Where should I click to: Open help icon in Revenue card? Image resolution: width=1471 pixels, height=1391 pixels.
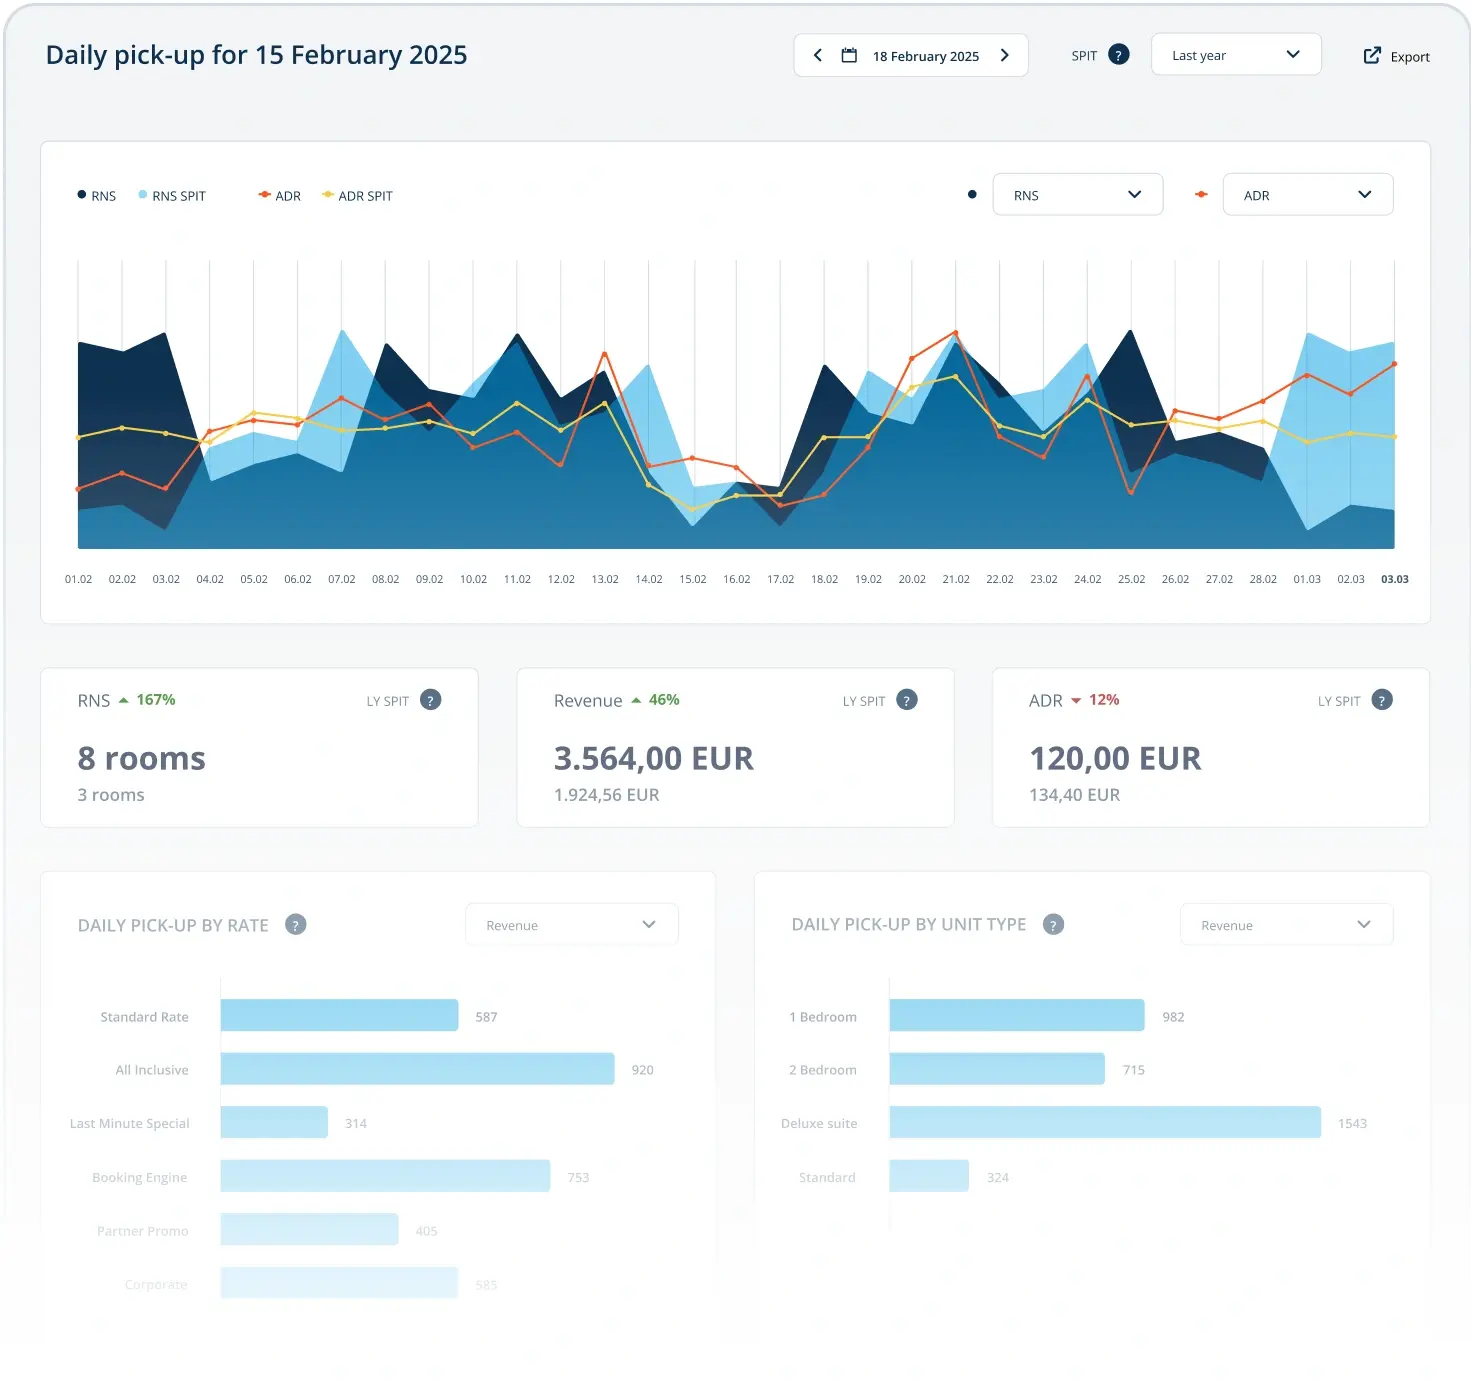click(906, 700)
